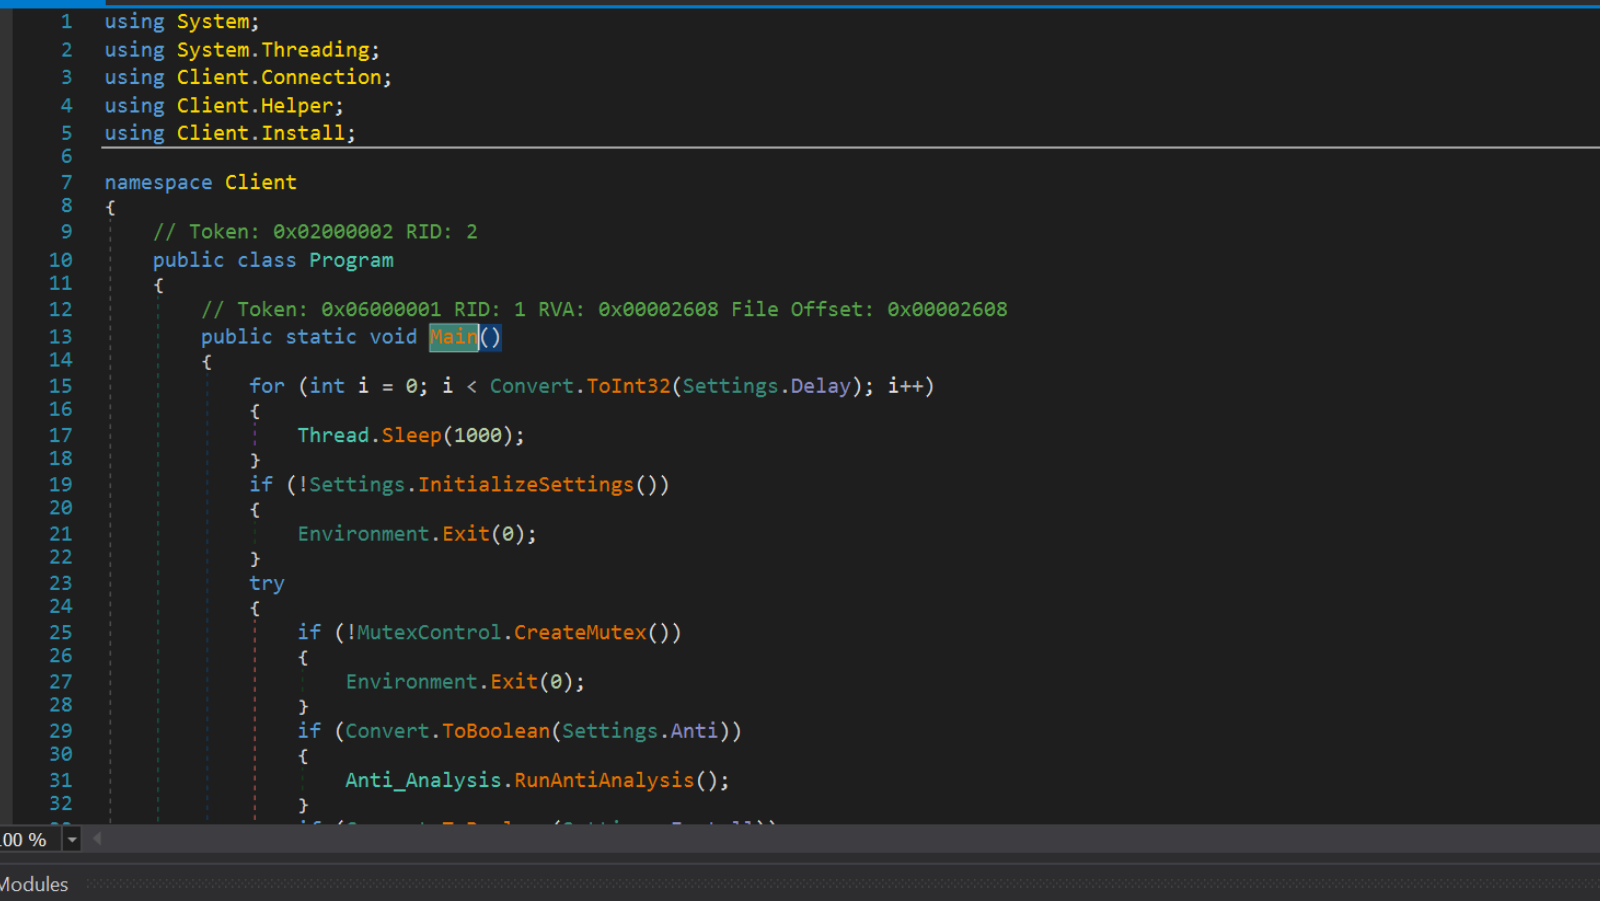Screen dimensions: 1600x901
Task: Click the Convert class on line 15
Action: pyautogui.click(x=532, y=386)
